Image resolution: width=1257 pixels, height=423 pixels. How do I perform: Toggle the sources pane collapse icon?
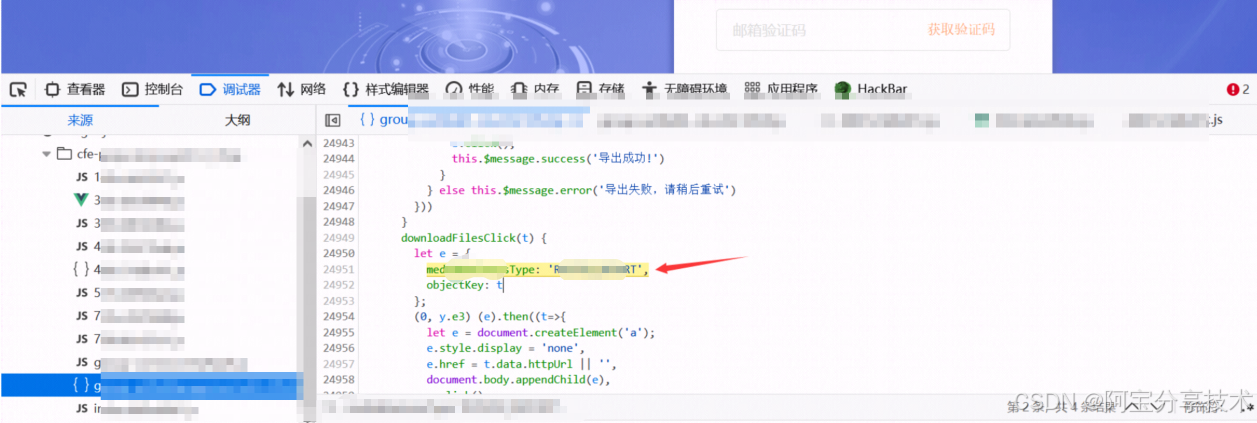tap(333, 120)
